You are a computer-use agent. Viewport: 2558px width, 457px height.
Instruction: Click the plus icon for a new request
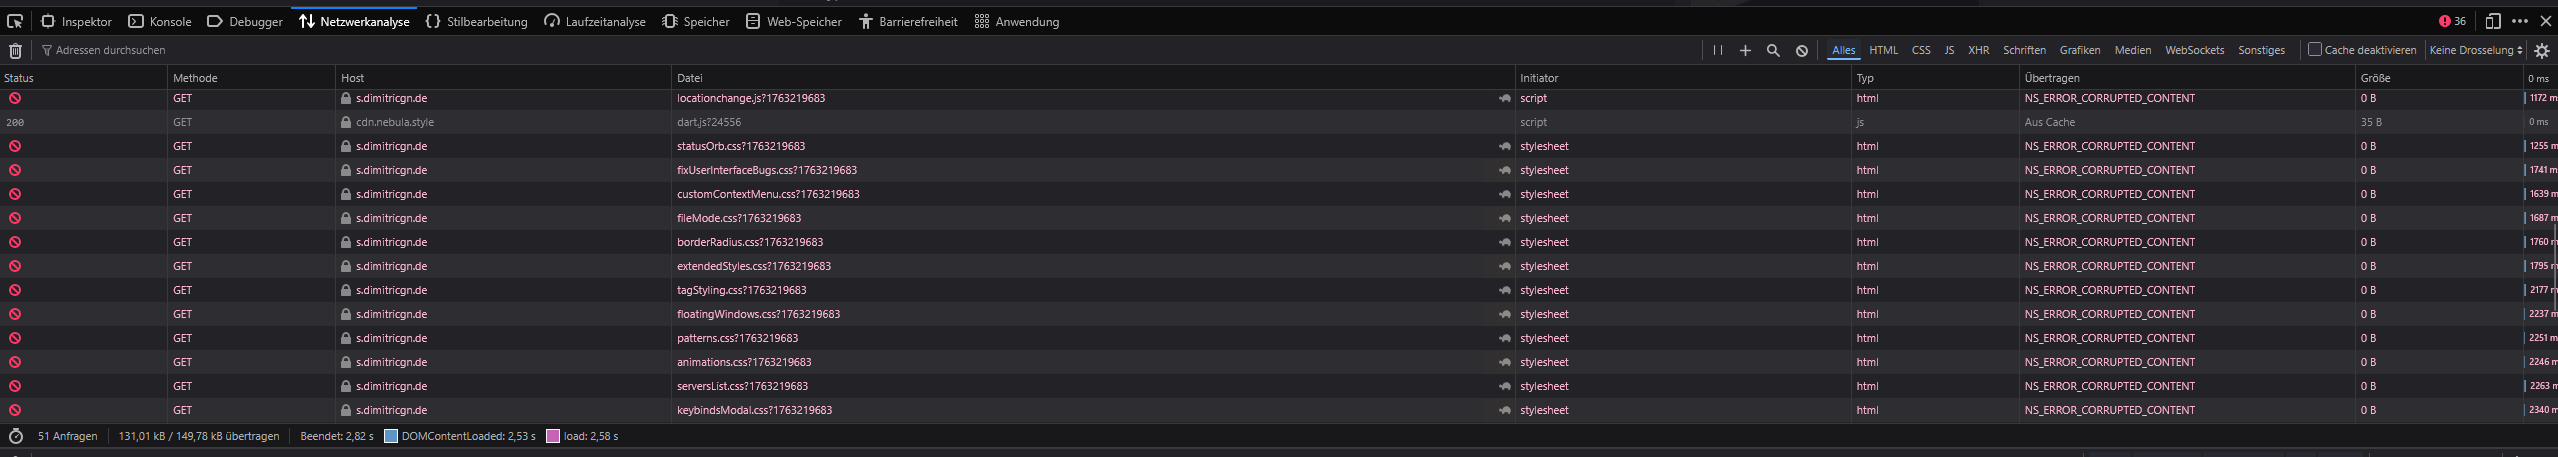1745,50
